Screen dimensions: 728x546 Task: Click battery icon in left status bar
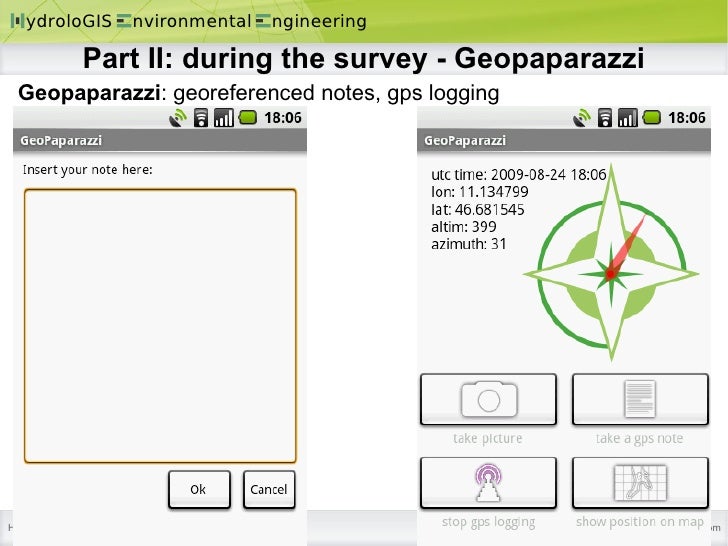click(x=248, y=117)
